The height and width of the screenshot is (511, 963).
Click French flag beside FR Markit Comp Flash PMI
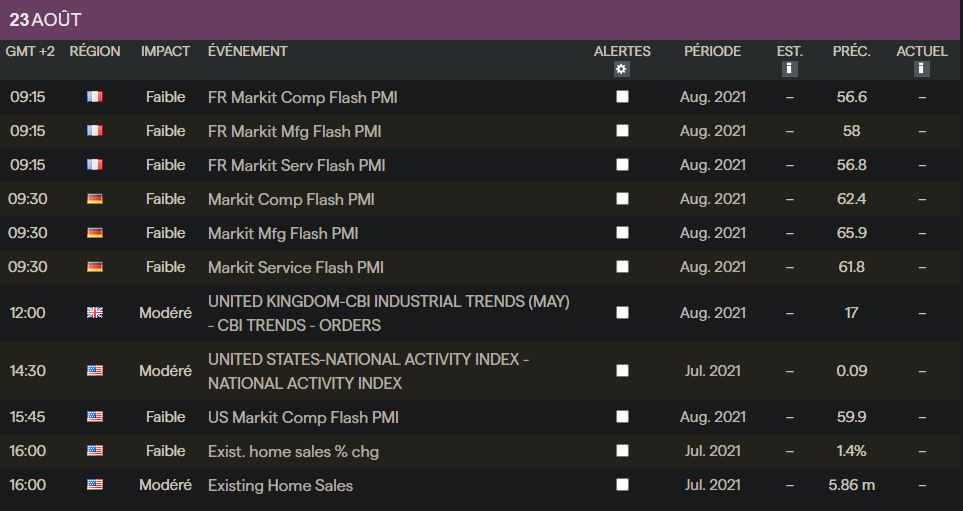point(95,97)
